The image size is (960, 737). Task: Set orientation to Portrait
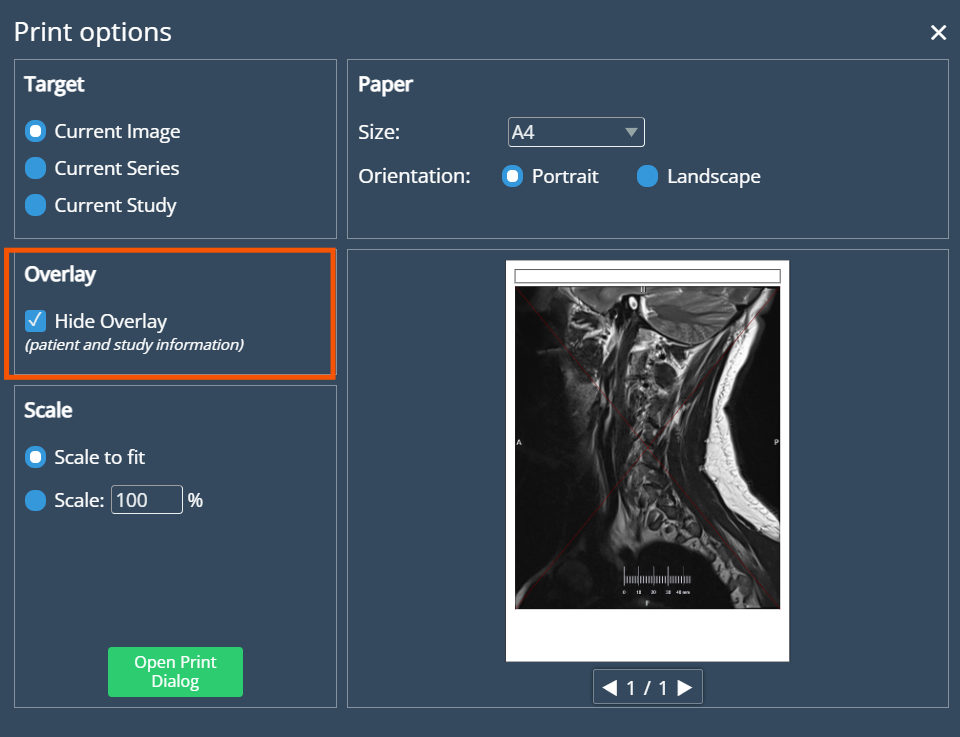click(513, 176)
